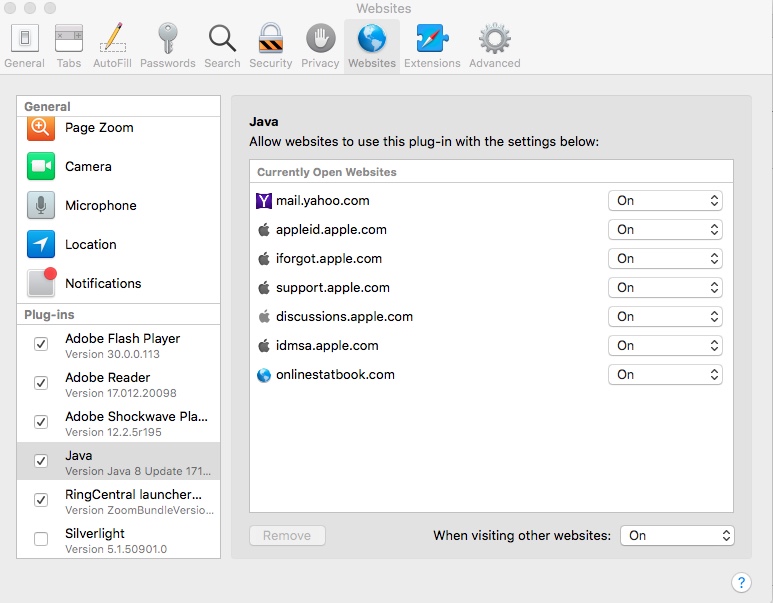Click 'Version 12.2.5r195' text
This screenshot has width=773, height=603.
point(113,432)
